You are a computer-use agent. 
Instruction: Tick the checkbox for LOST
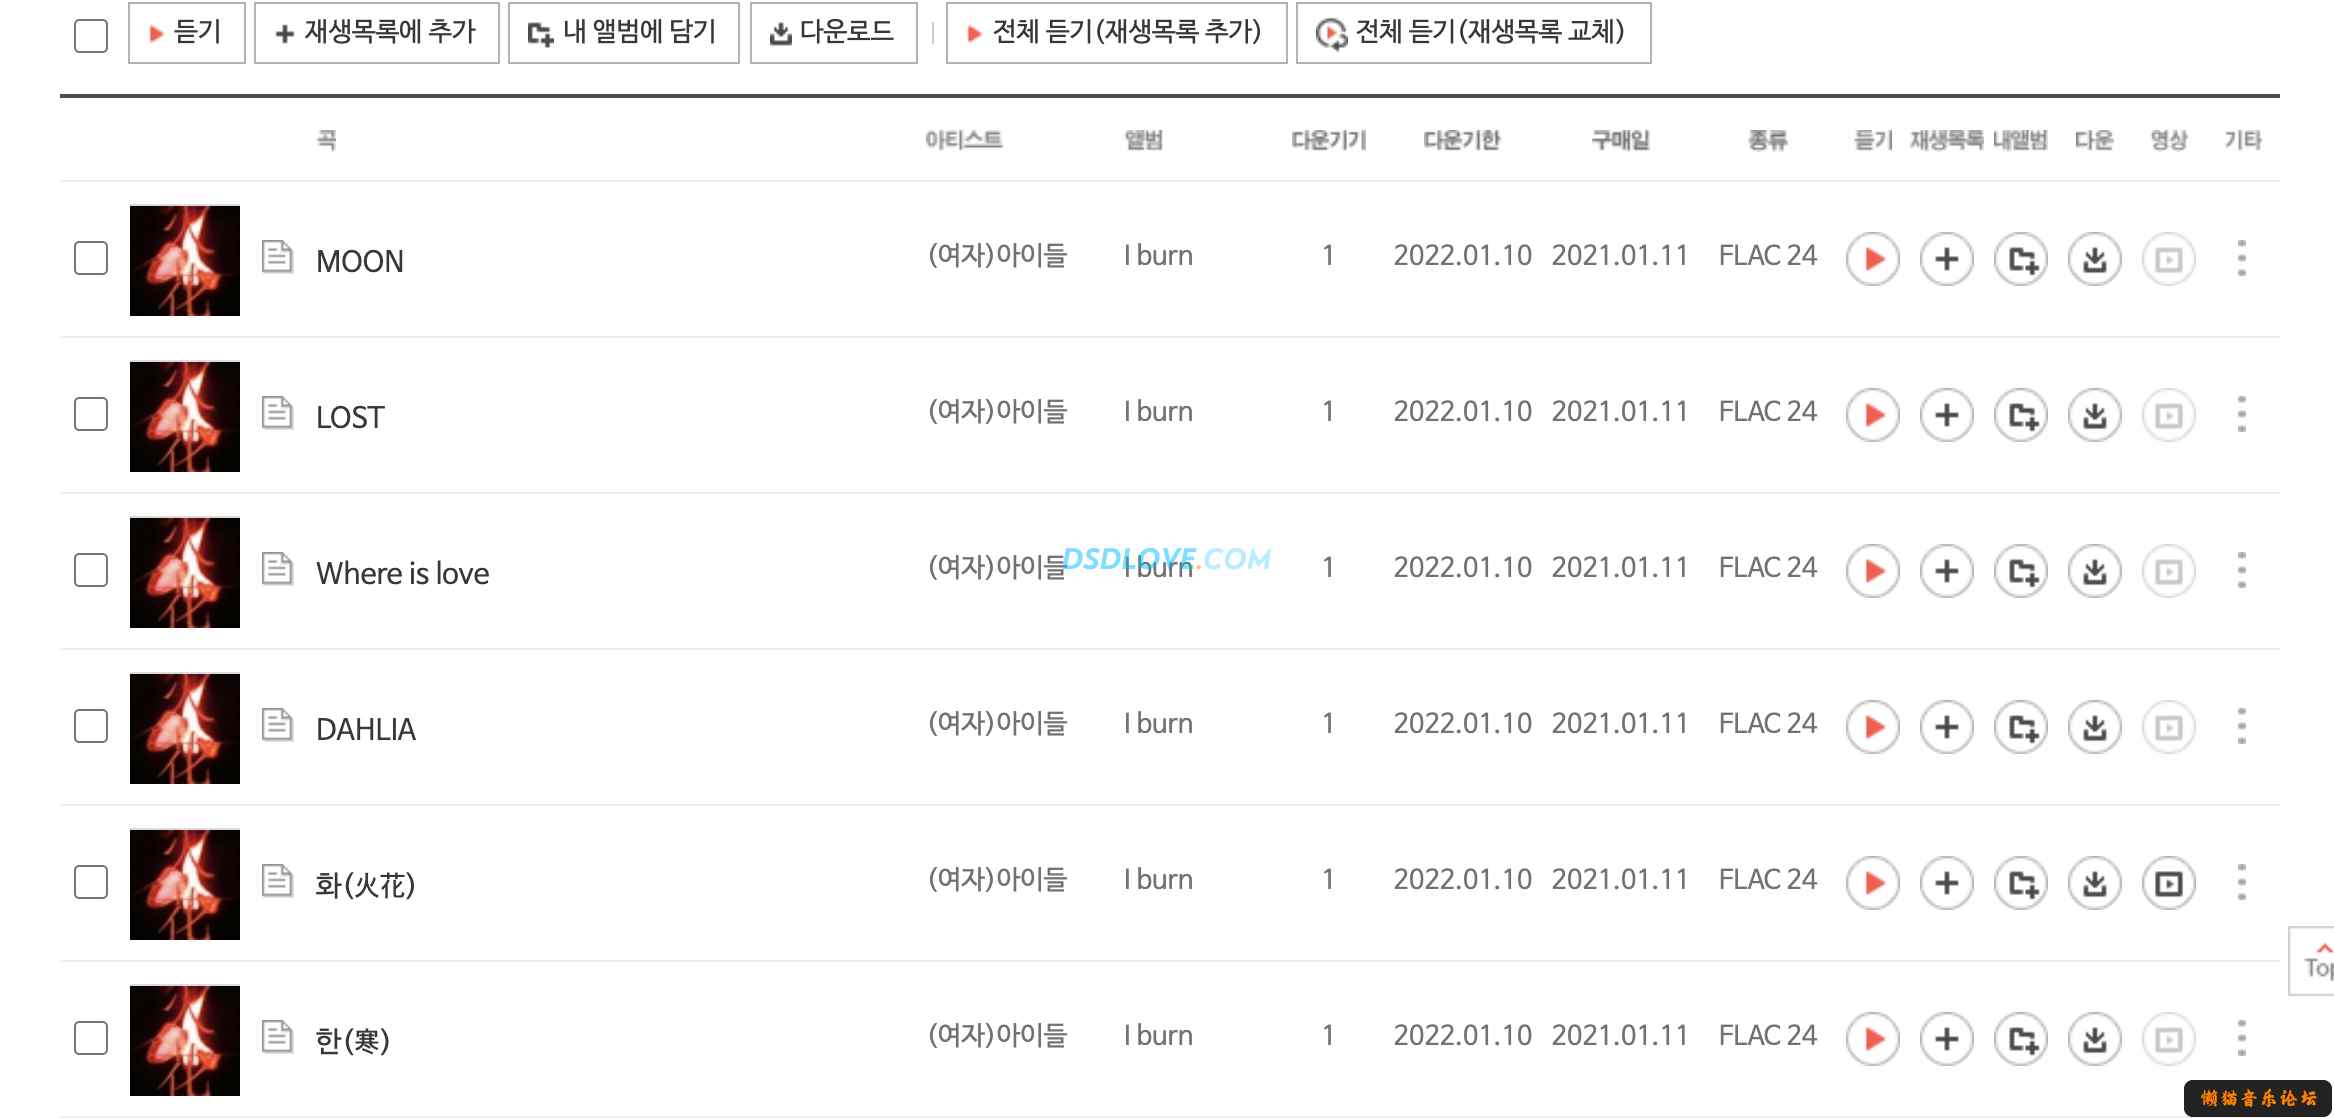[91, 414]
